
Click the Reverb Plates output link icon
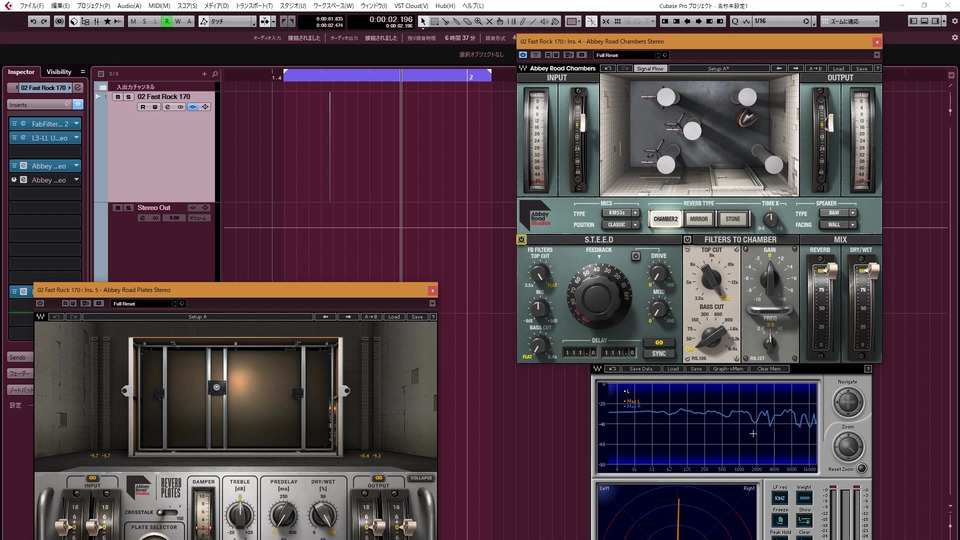[378, 478]
